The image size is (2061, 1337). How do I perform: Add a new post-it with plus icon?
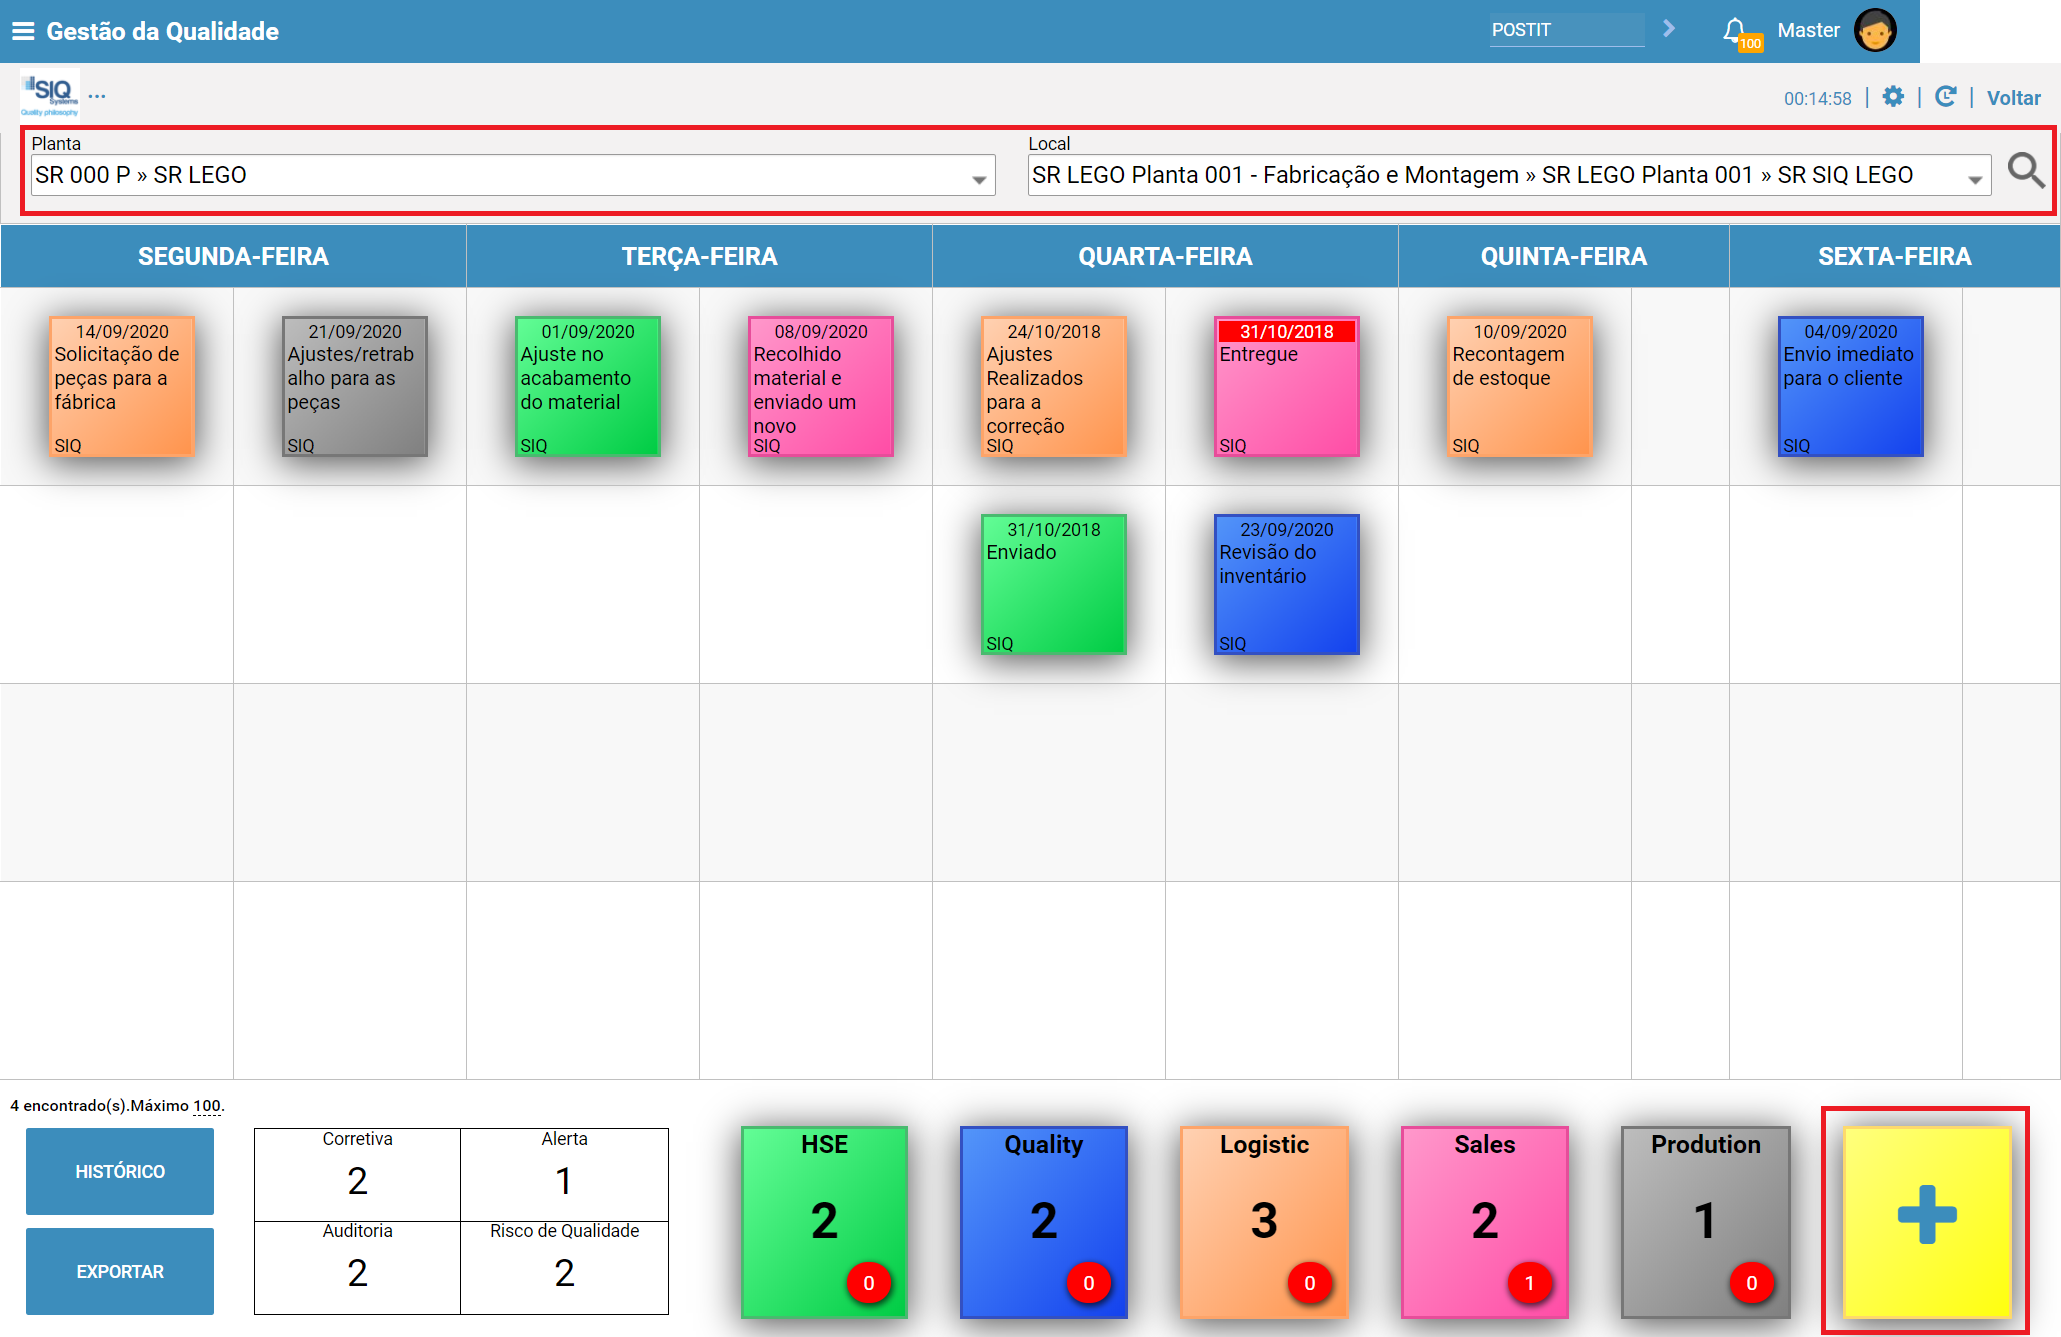[1926, 1221]
